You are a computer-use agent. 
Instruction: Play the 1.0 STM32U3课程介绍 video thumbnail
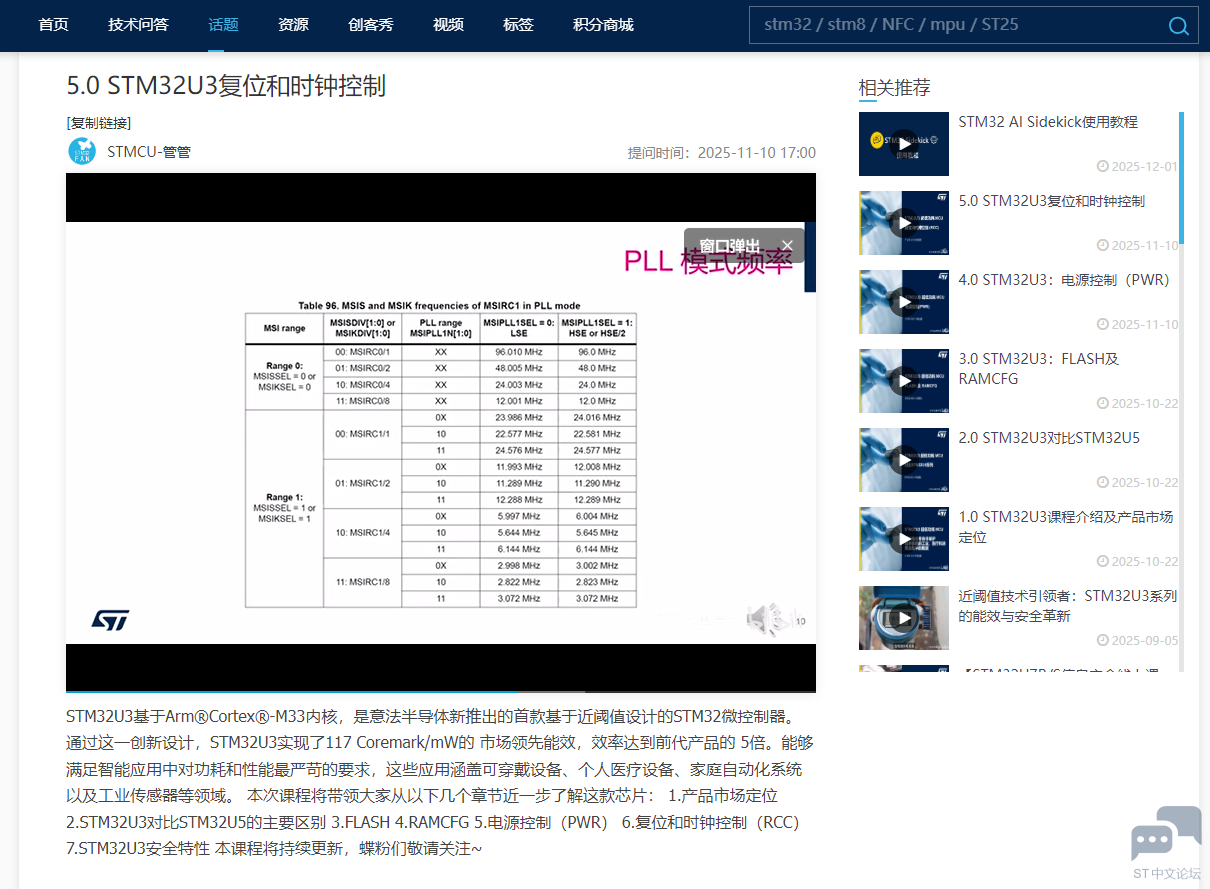pyautogui.click(x=904, y=539)
